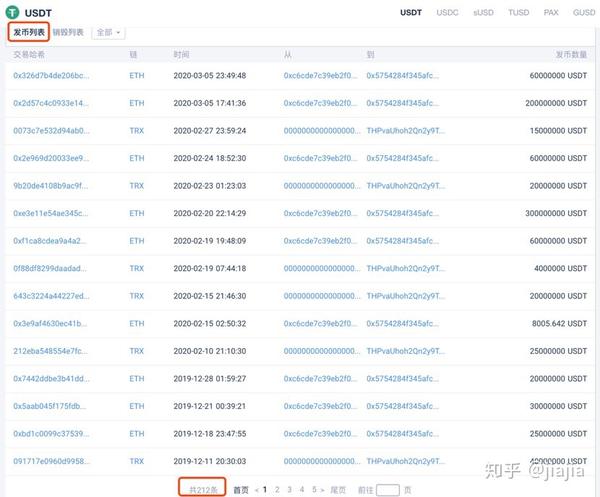The width and height of the screenshot is (600, 497).
Task: Click the 共212条 total count label
Action: 203,490
